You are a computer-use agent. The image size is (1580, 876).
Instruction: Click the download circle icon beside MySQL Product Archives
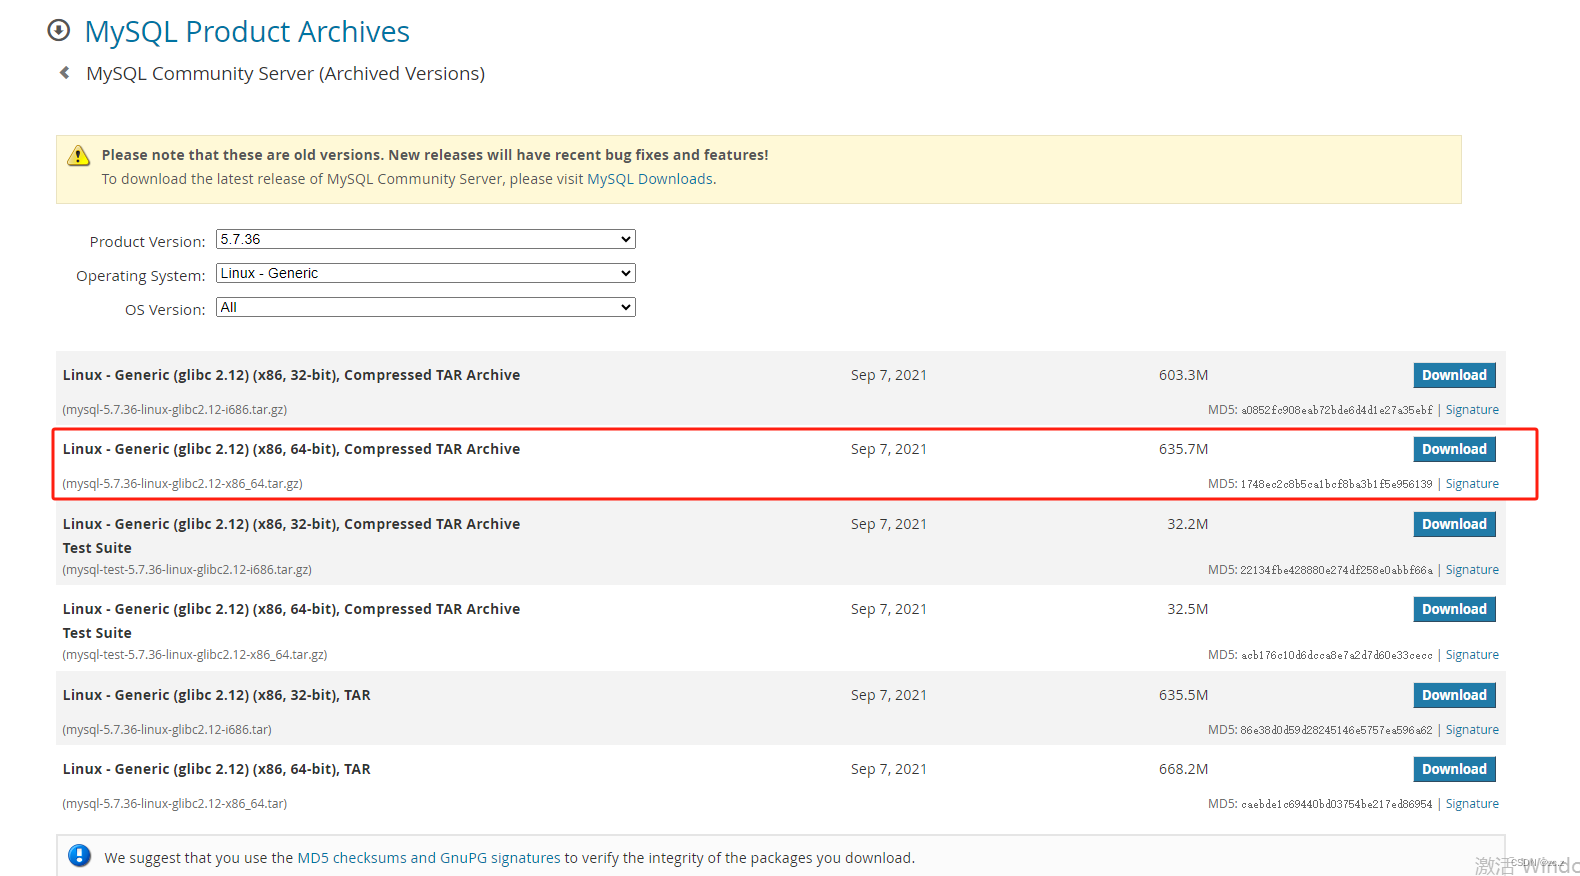click(x=59, y=30)
